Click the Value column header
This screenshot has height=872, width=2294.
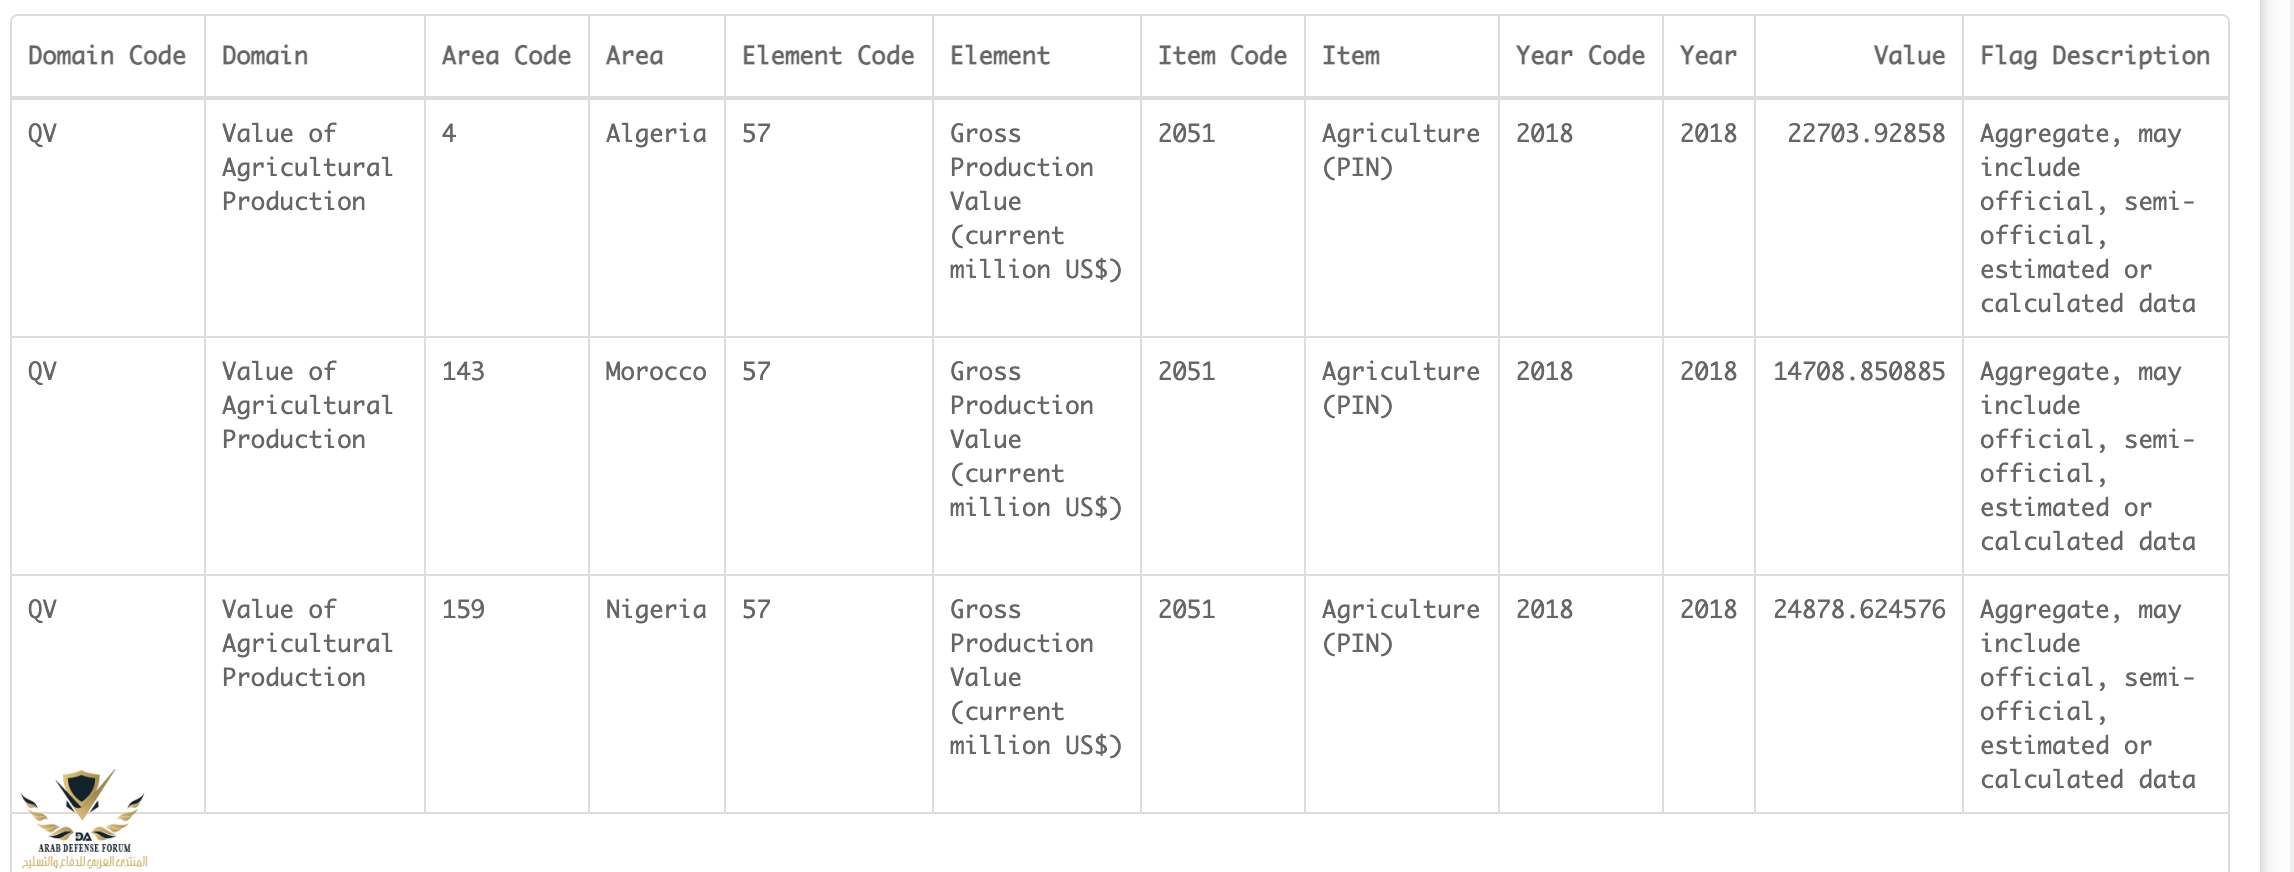pos(1908,56)
